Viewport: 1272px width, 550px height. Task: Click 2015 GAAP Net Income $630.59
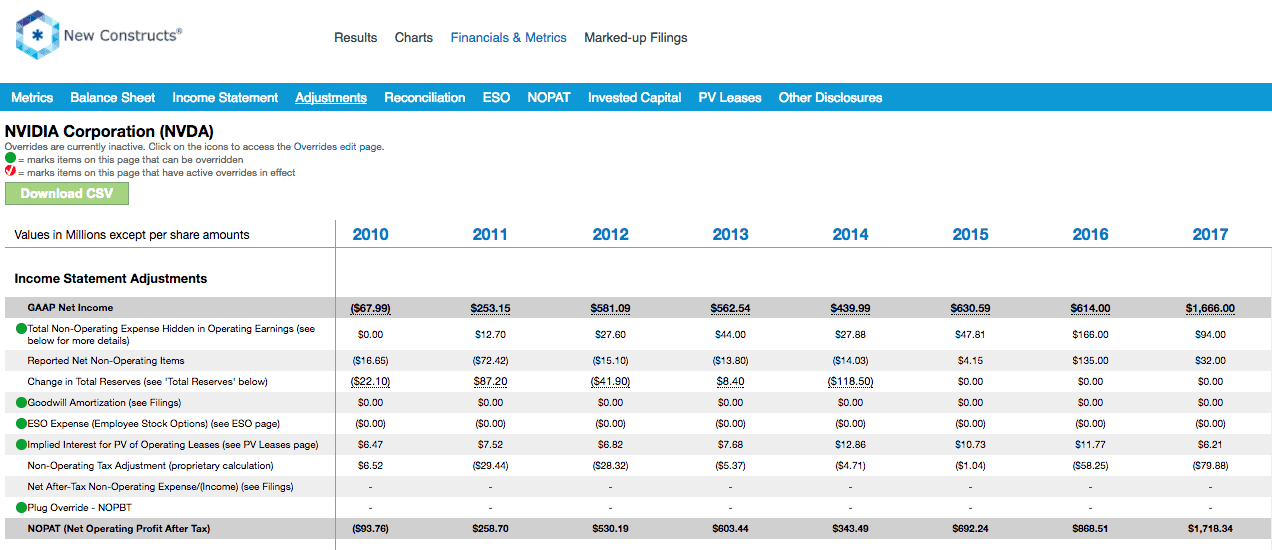[970, 308]
